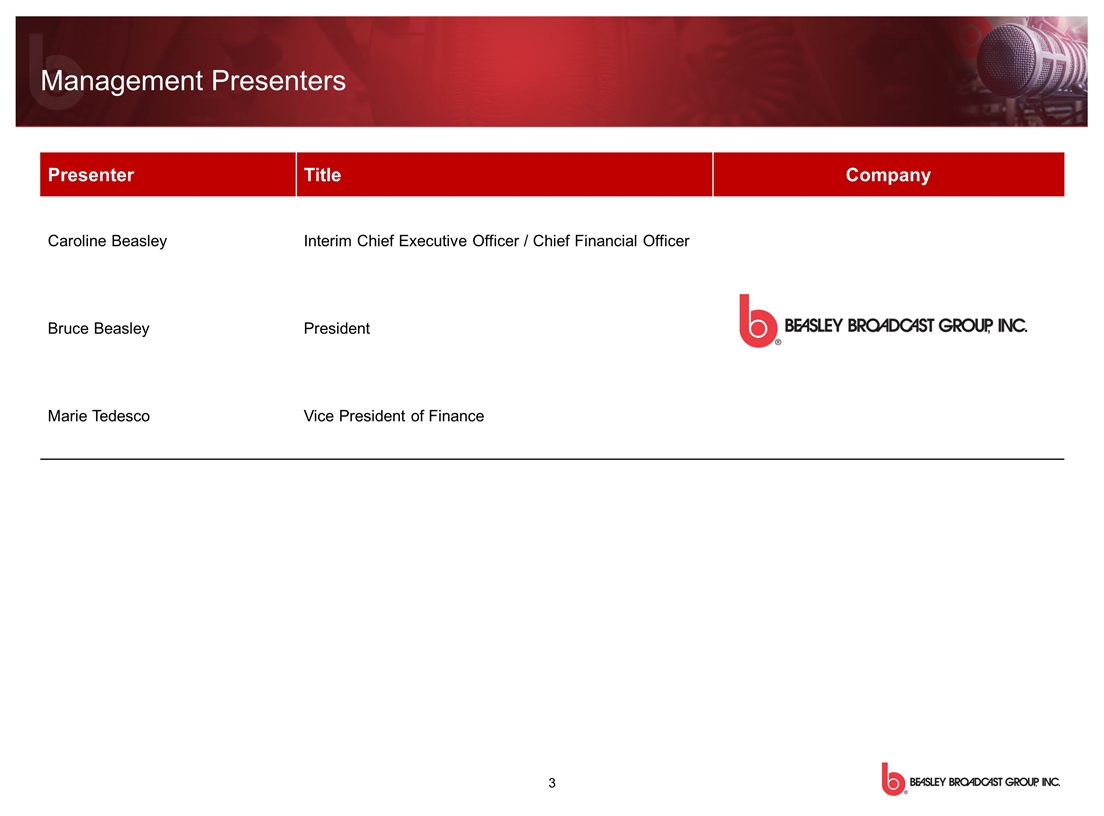This screenshot has height=816, width=1104.
Task: Click the horizontal line below the table
Action: pos(552,459)
